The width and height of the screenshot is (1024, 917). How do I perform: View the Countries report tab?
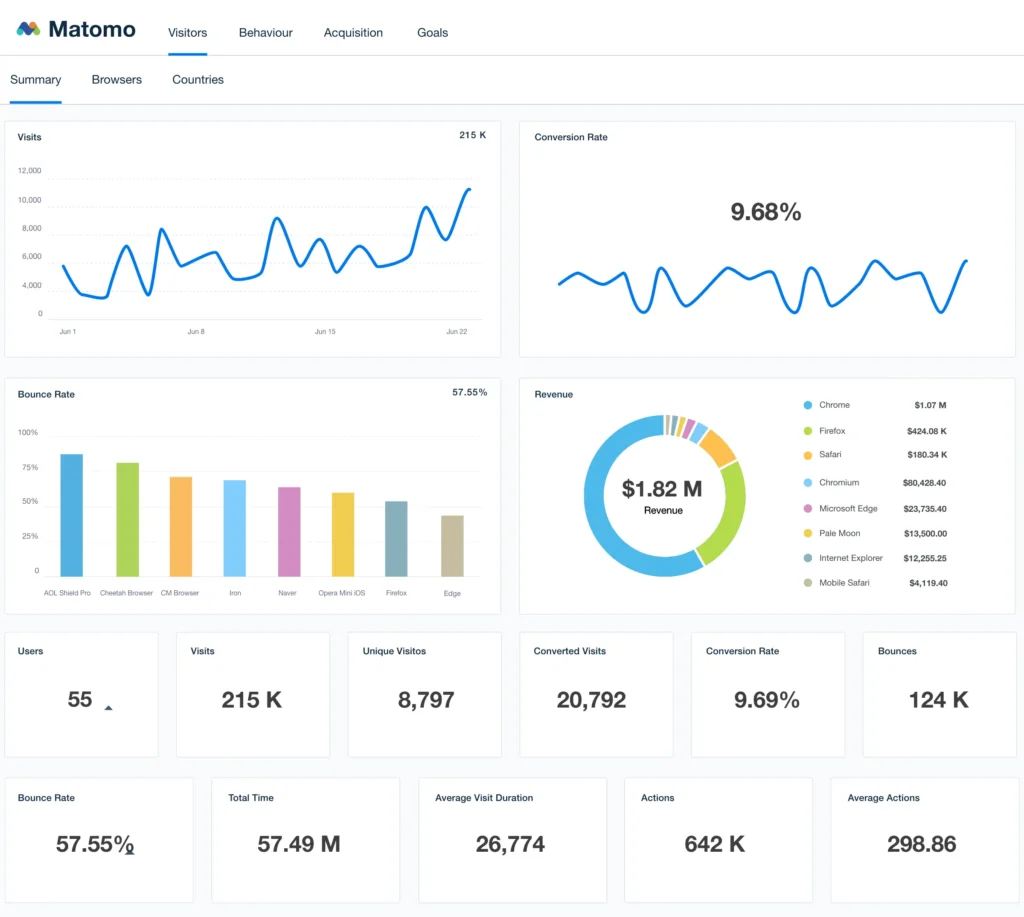(x=197, y=79)
